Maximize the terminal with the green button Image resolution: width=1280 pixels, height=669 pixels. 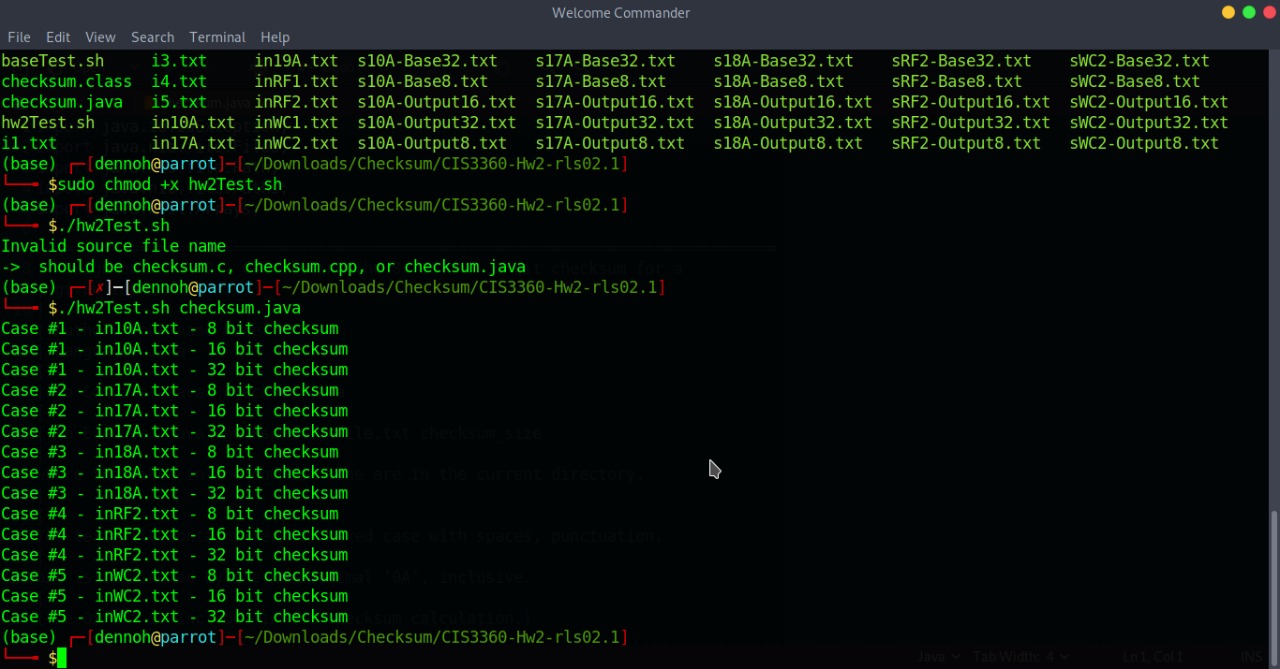pos(1249,13)
